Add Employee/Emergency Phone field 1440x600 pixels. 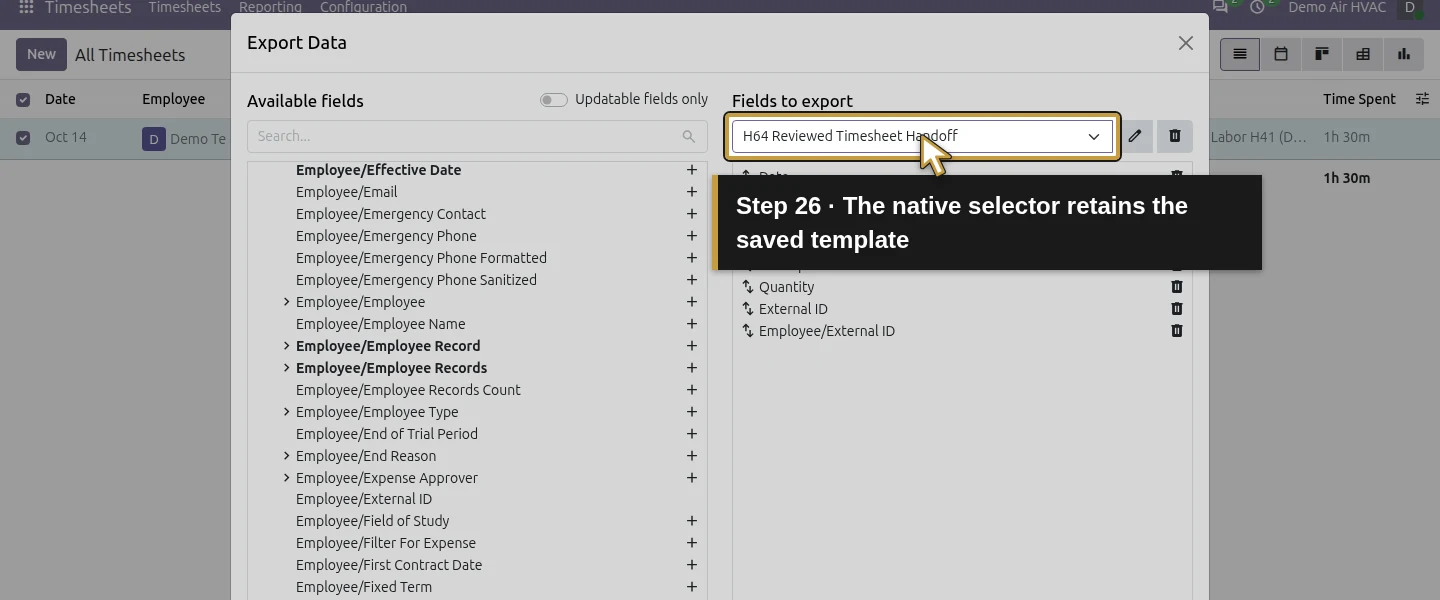[691, 236]
